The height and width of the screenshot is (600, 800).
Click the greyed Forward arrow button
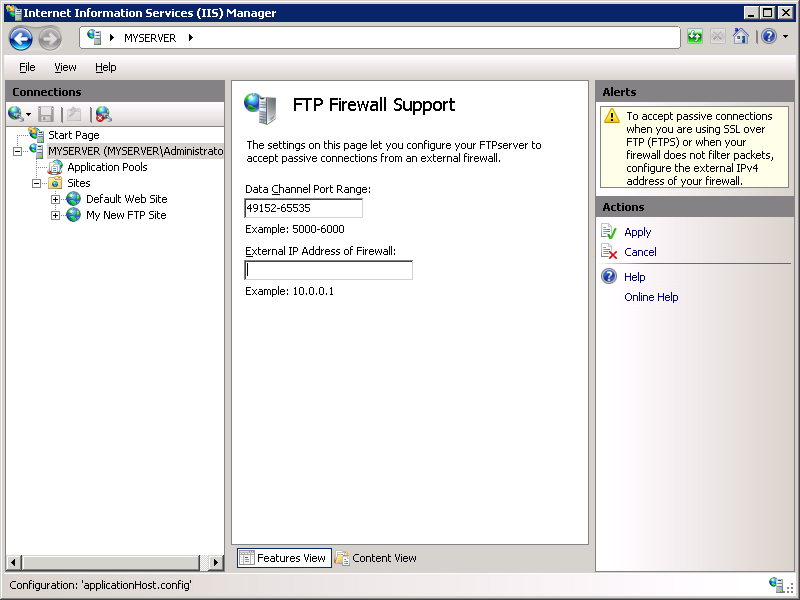tap(49, 38)
